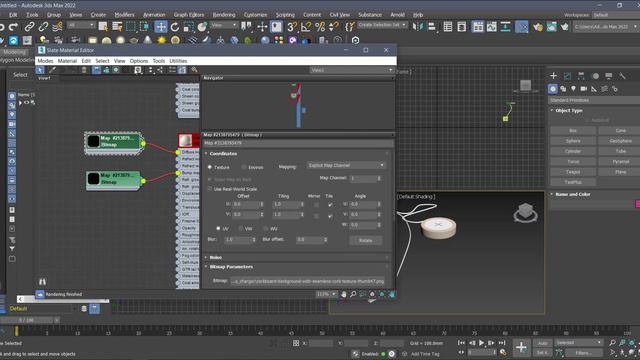Click the Set Key plus button near timeline

(521, 347)
